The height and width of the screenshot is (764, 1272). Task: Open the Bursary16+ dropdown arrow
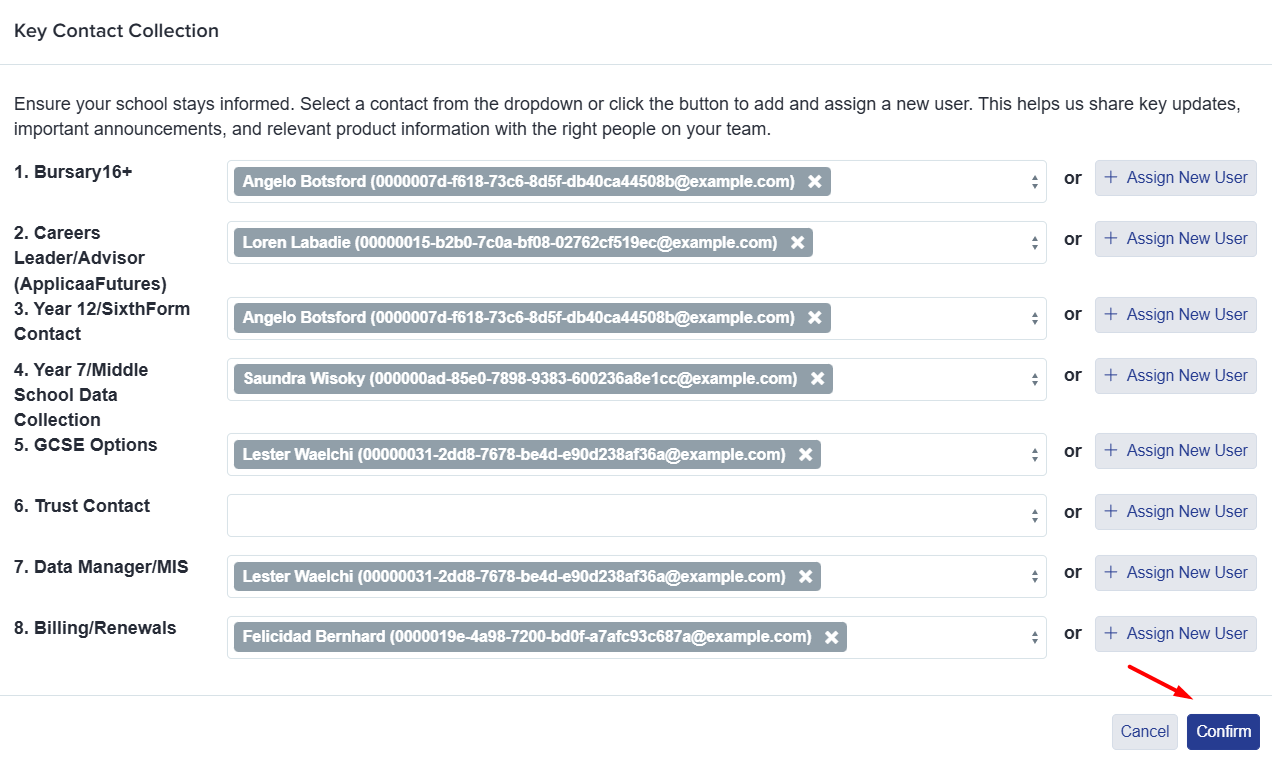click(x=1034, y=182)
